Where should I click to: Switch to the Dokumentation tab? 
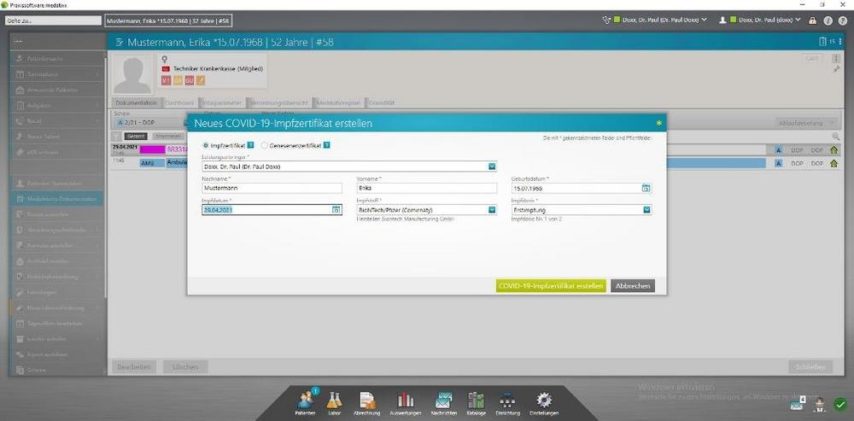[x=136, y=102]
